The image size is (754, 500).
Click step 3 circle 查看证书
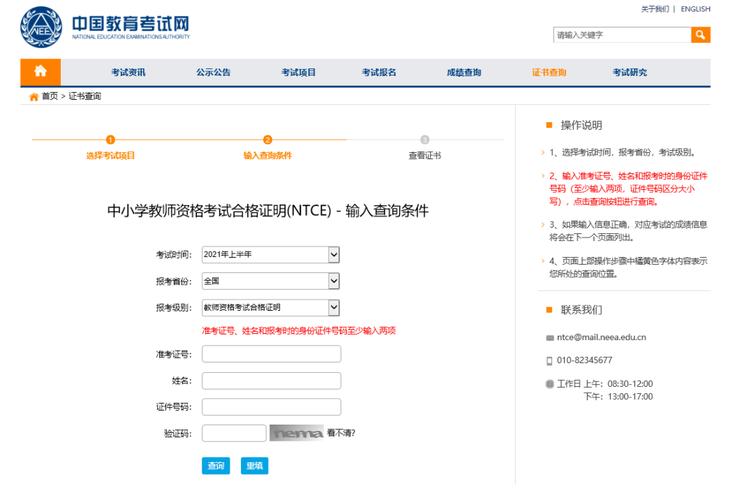coord(425,139)
